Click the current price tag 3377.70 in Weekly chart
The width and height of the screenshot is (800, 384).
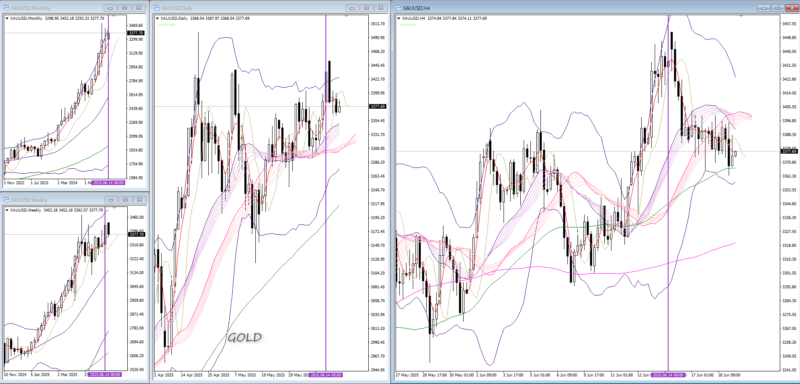click(x=137, y=235)
